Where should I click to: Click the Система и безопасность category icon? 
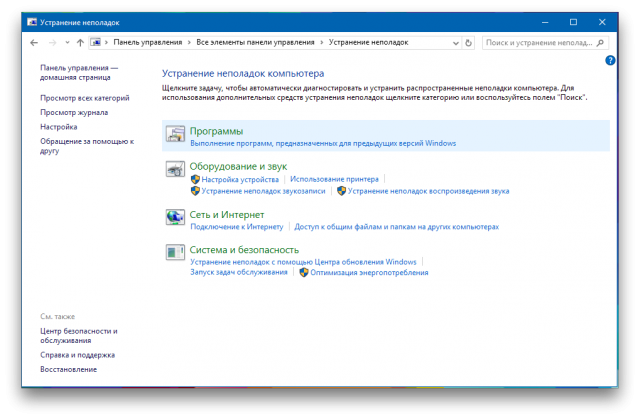(174, 254)
